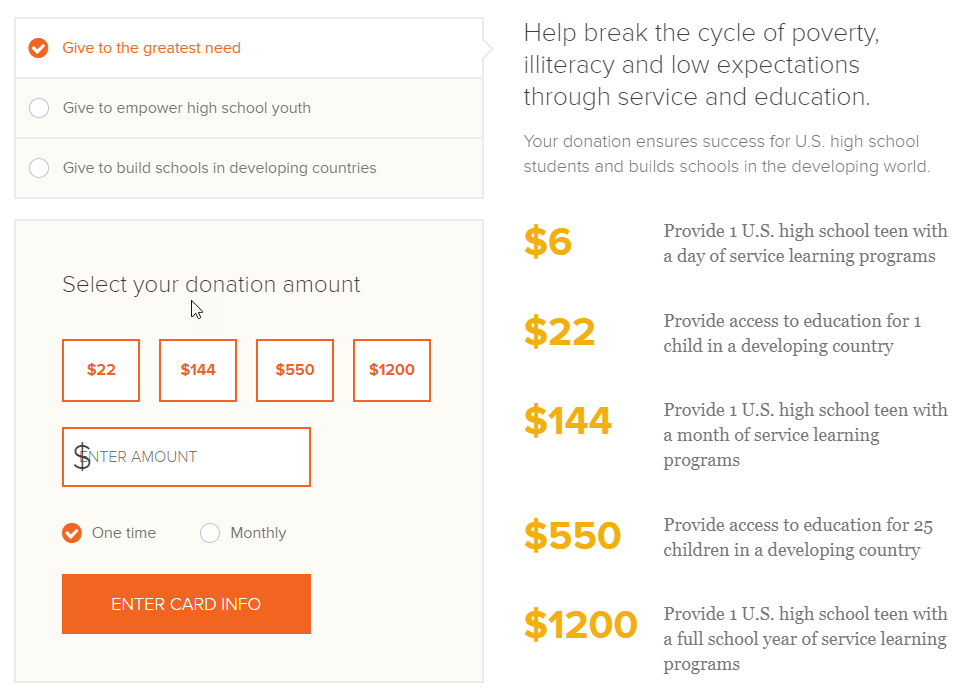
Task: Select the Monthly radio button
Action: [210, 533]
